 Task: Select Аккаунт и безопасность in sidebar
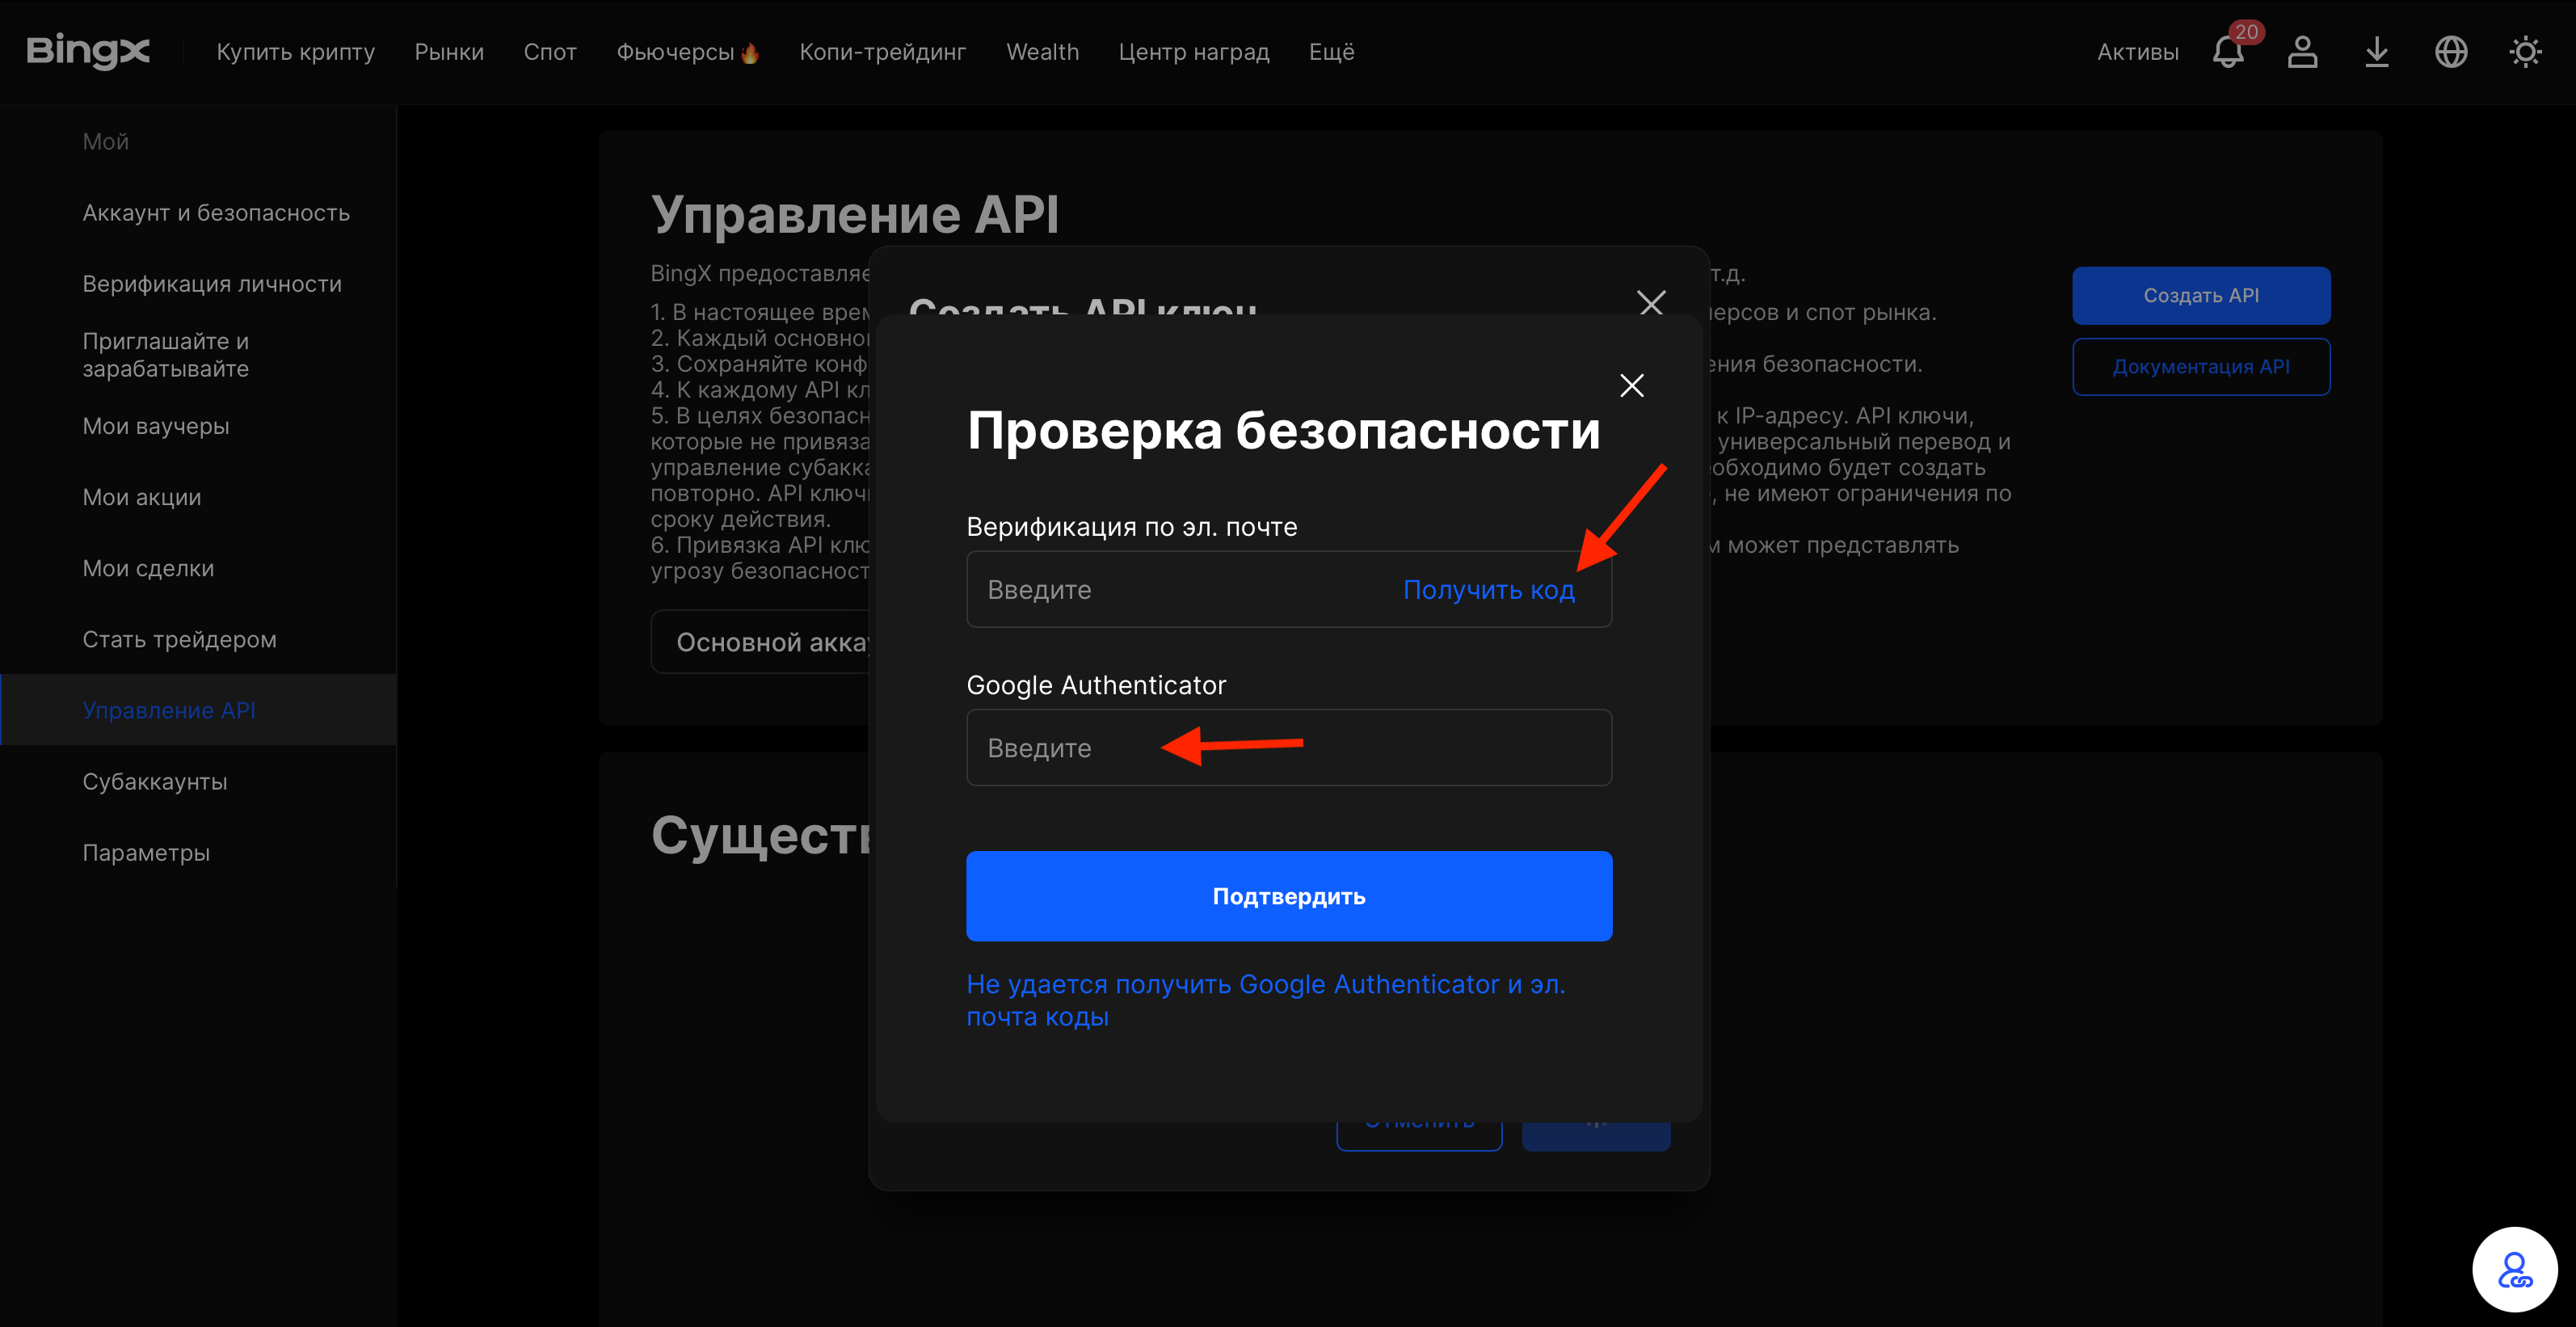coord(216,213)
